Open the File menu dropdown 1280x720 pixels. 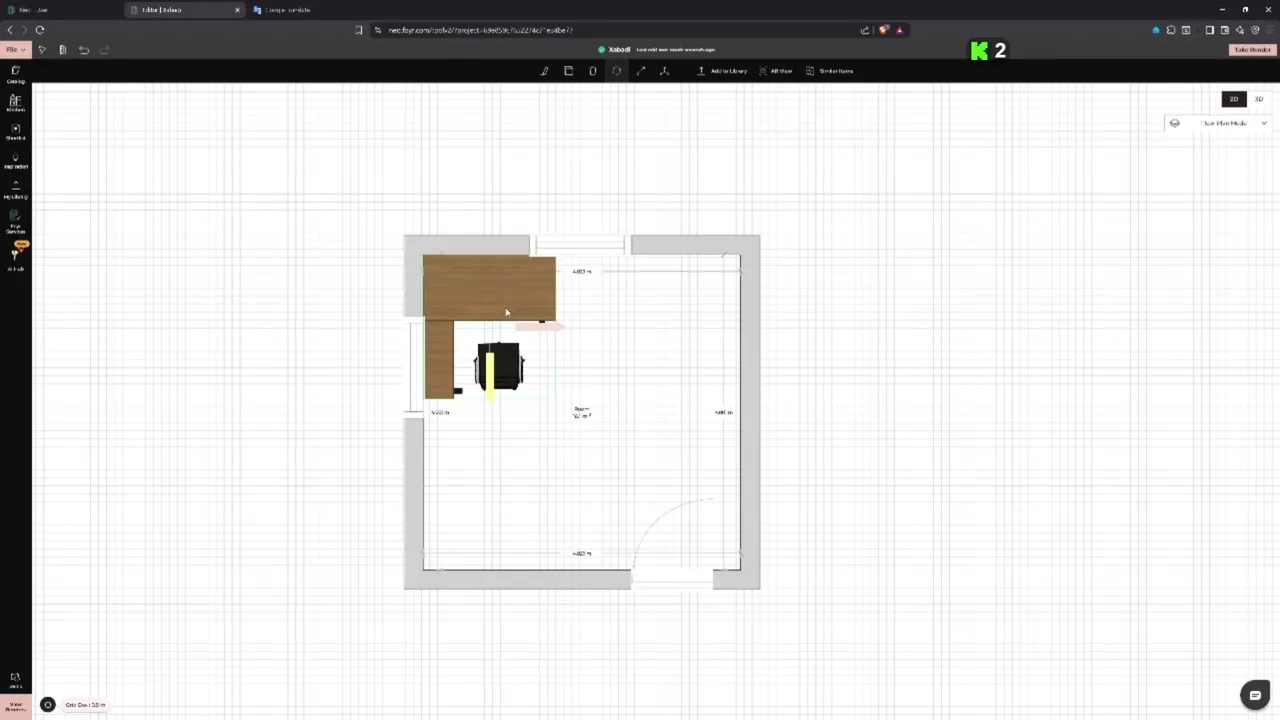15,50
